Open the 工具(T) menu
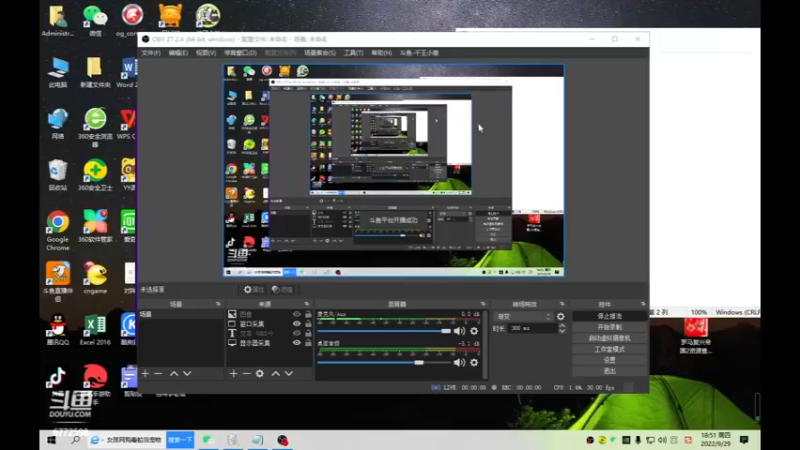 point(353,53)
